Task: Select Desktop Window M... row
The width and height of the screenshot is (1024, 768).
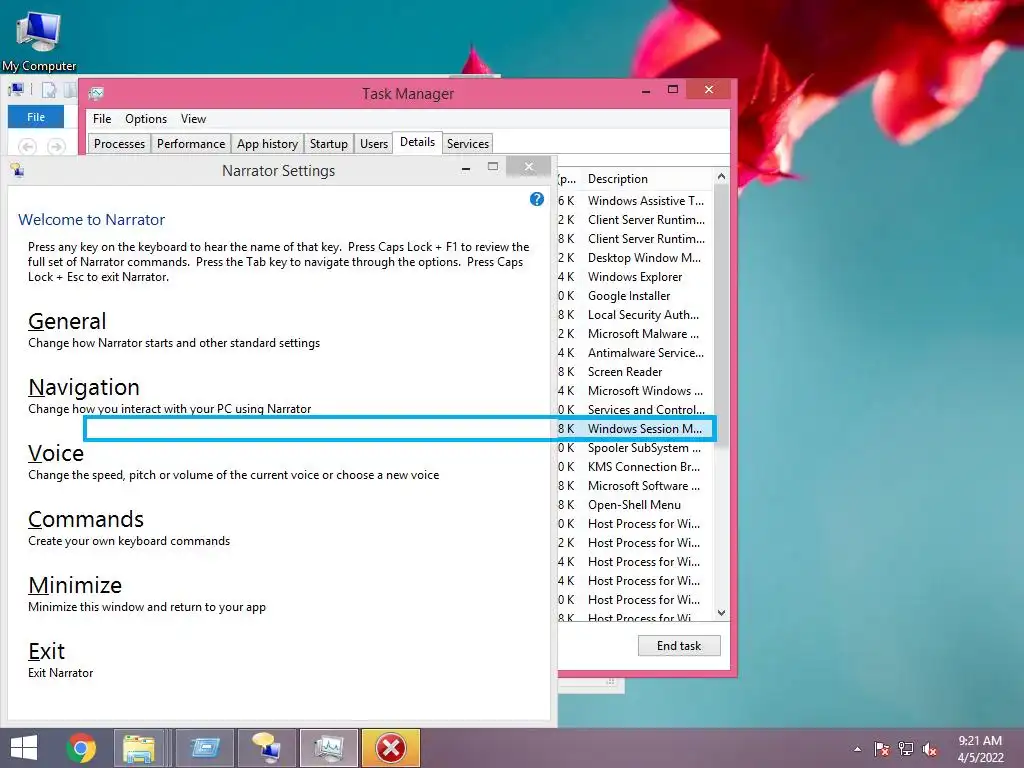Action: click(x=635, y=258)
